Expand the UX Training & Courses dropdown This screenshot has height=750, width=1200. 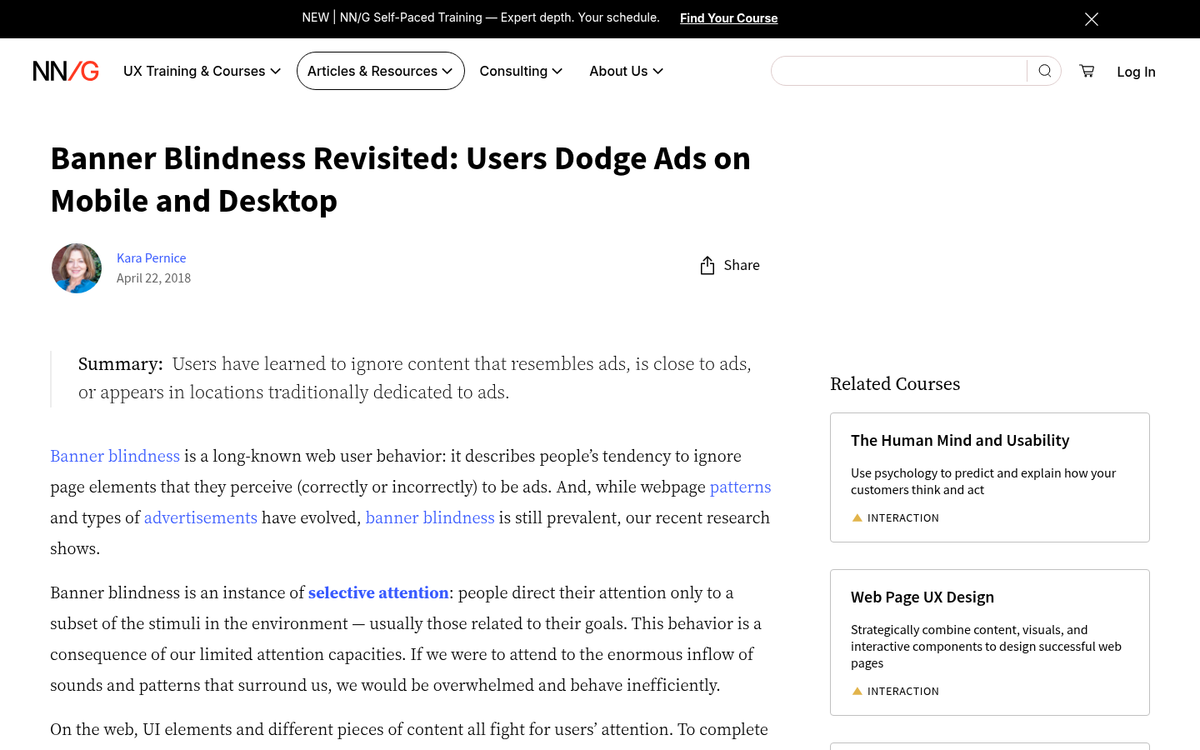pyautogui.click(x=201, y=70)
